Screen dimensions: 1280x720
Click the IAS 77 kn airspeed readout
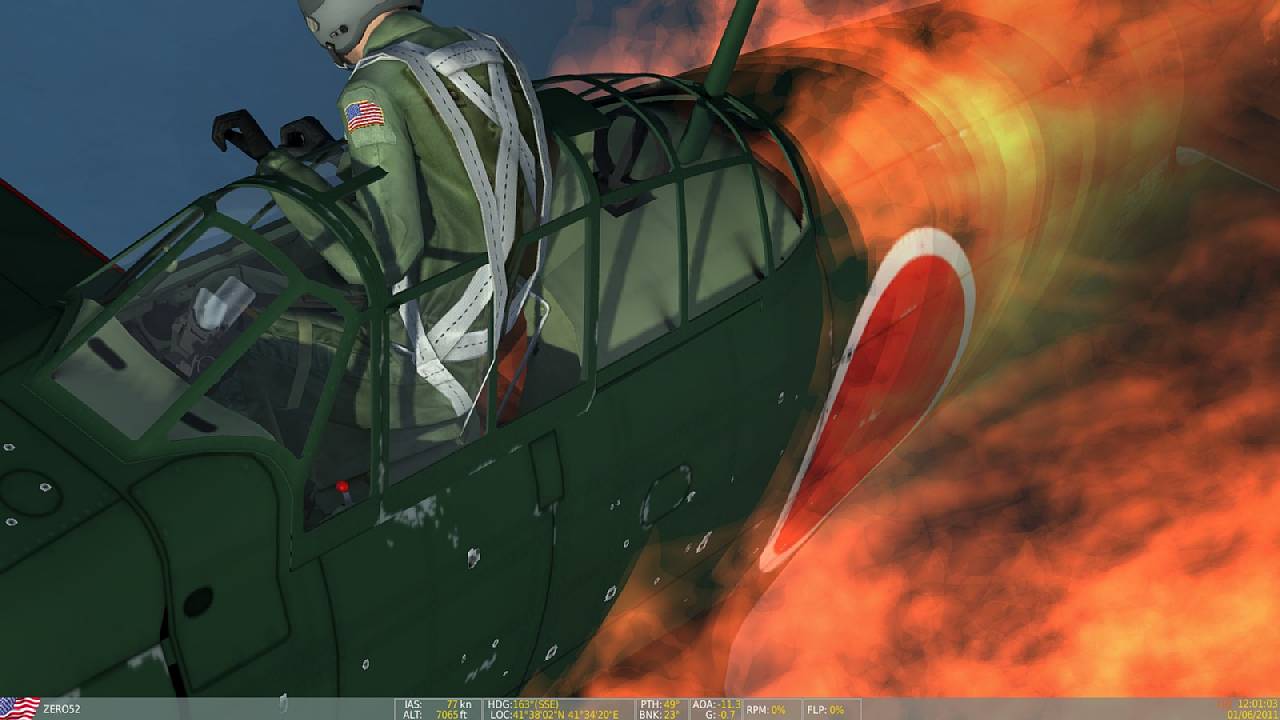click(x=437, y=704)
